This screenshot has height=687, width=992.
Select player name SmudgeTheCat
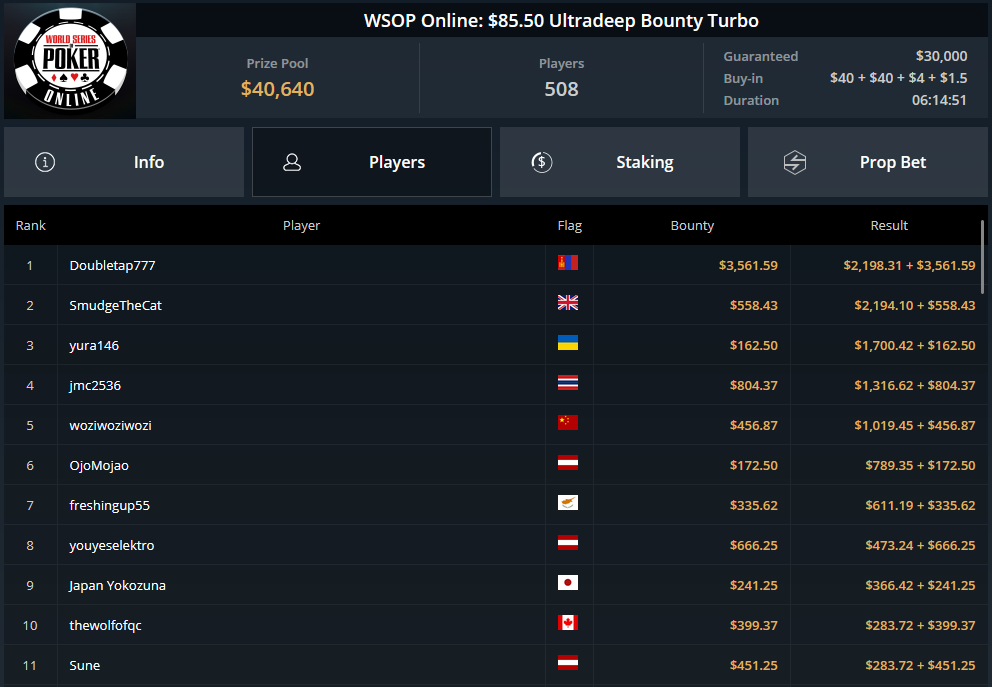[x=115, y=306]
